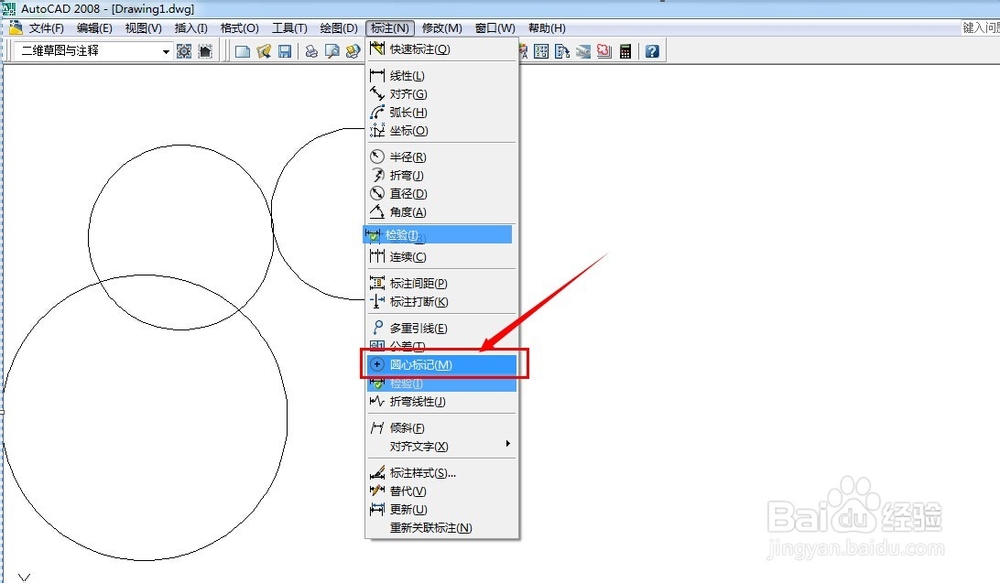
Task: Select 弧长(H) arc length dimension
Action: [x=441, y=112]
